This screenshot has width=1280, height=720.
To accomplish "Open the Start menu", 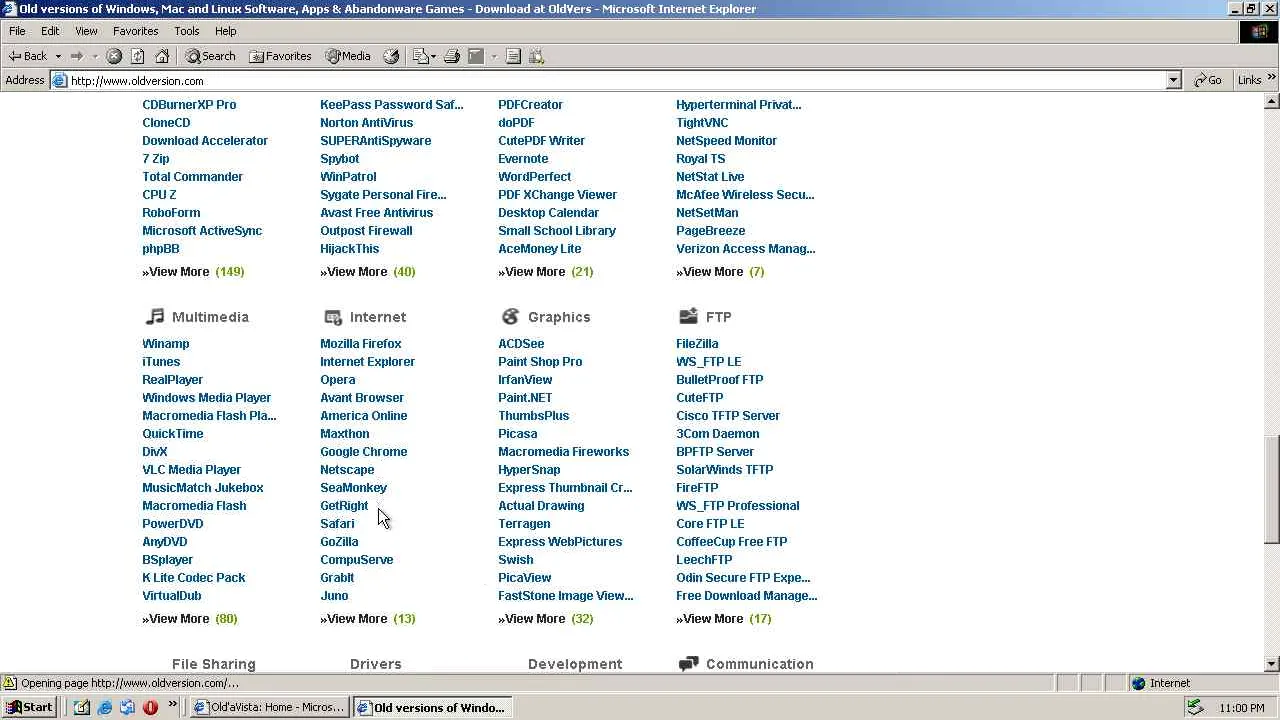I will (30, 707).
